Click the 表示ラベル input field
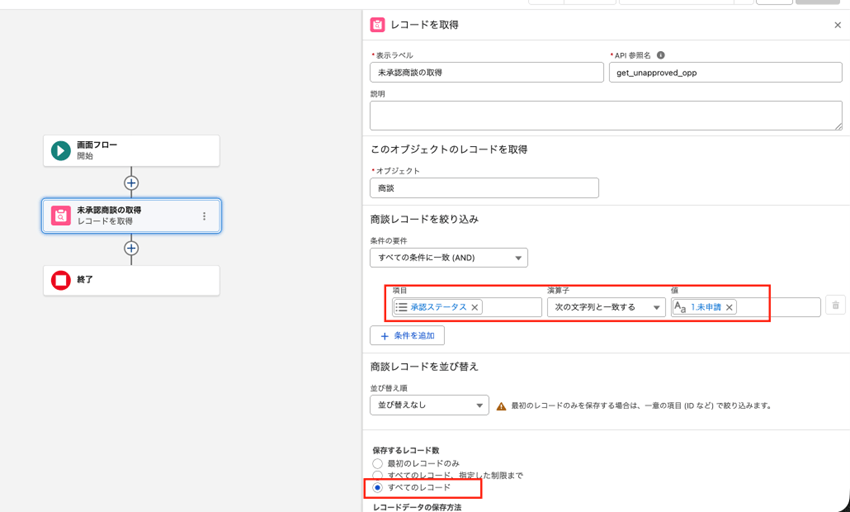850x512 pixels. pyautogui.click(x=486, y=73)
